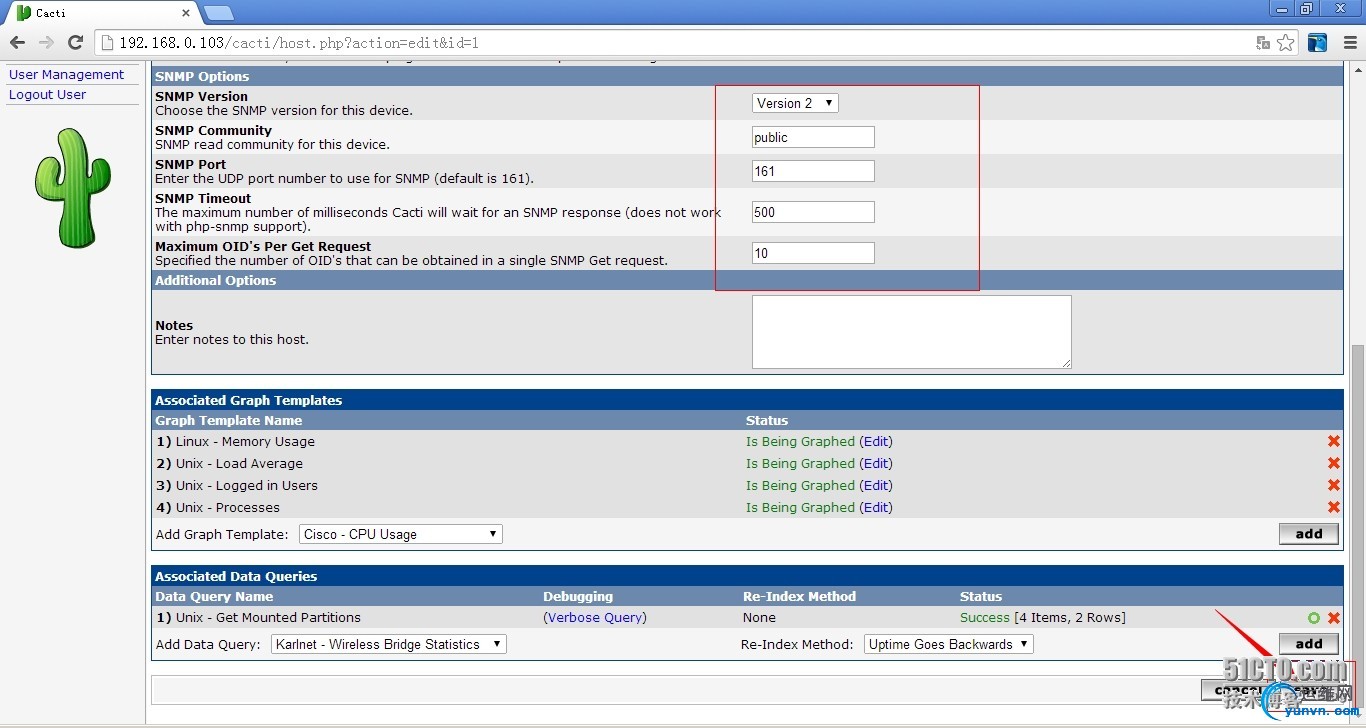Click the Notes text area

911,331
